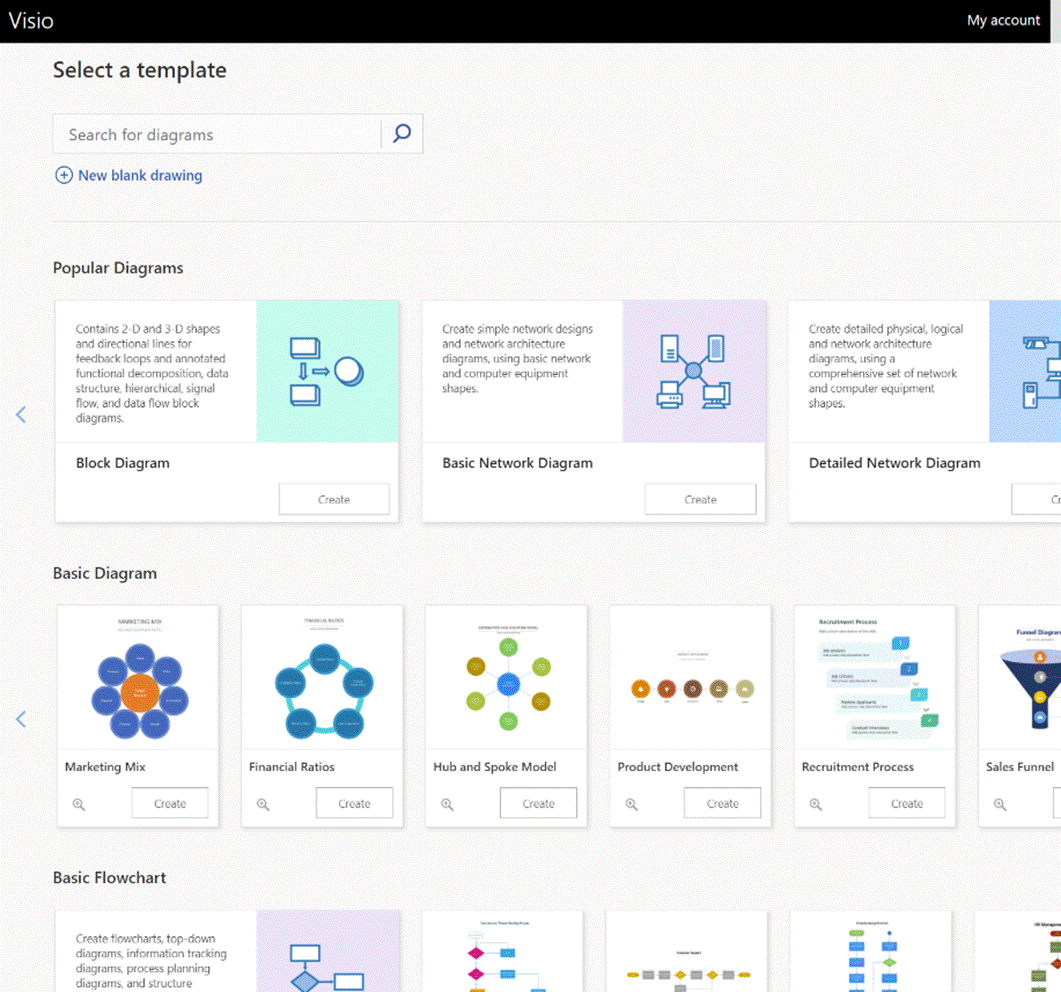Open My account

1003,20
